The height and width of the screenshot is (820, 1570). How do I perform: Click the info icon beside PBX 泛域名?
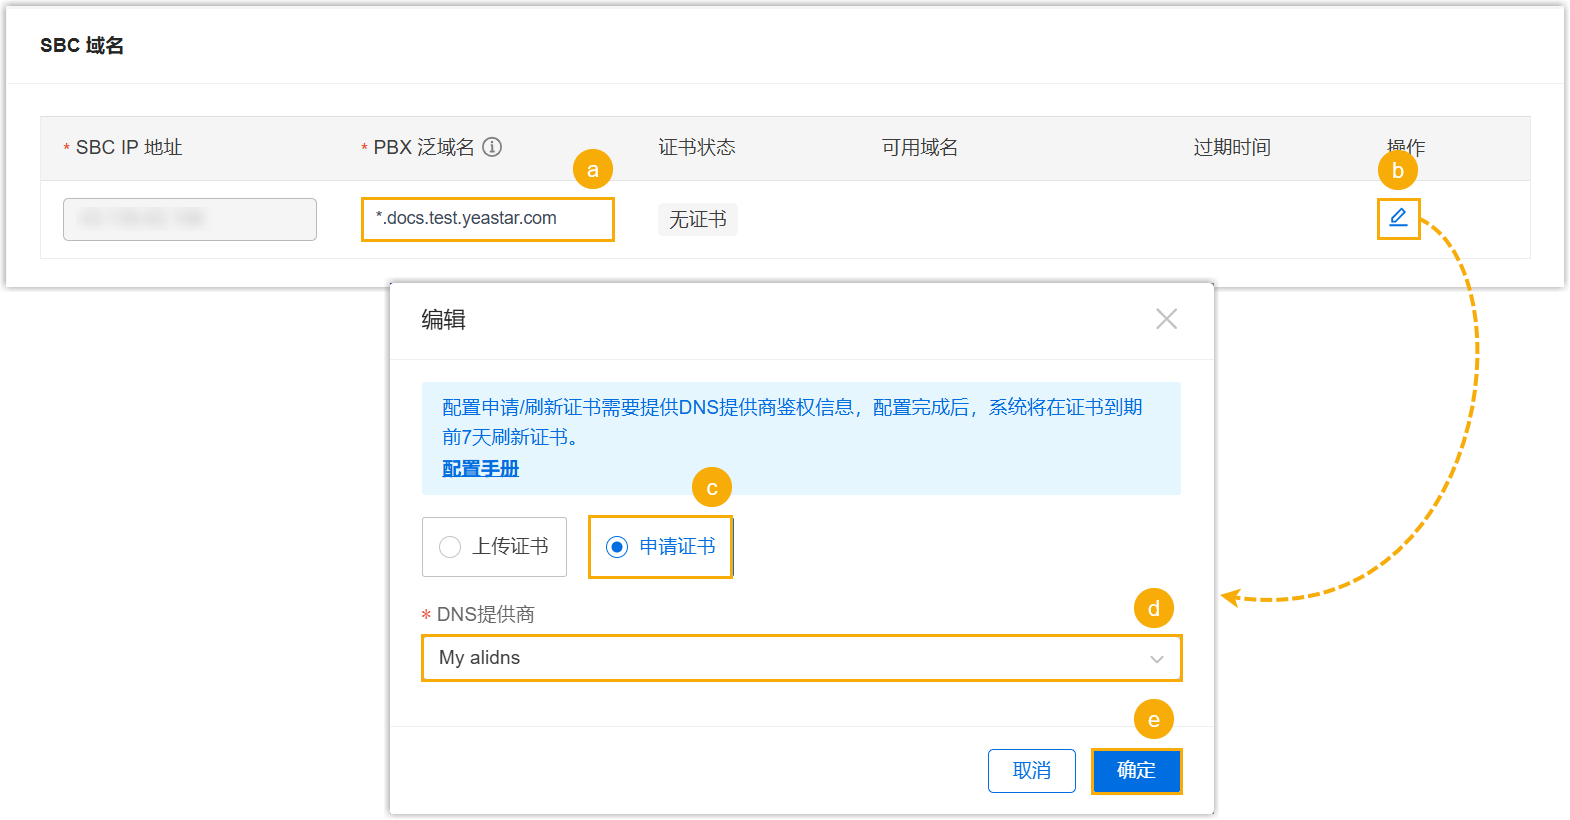[492, 147]
